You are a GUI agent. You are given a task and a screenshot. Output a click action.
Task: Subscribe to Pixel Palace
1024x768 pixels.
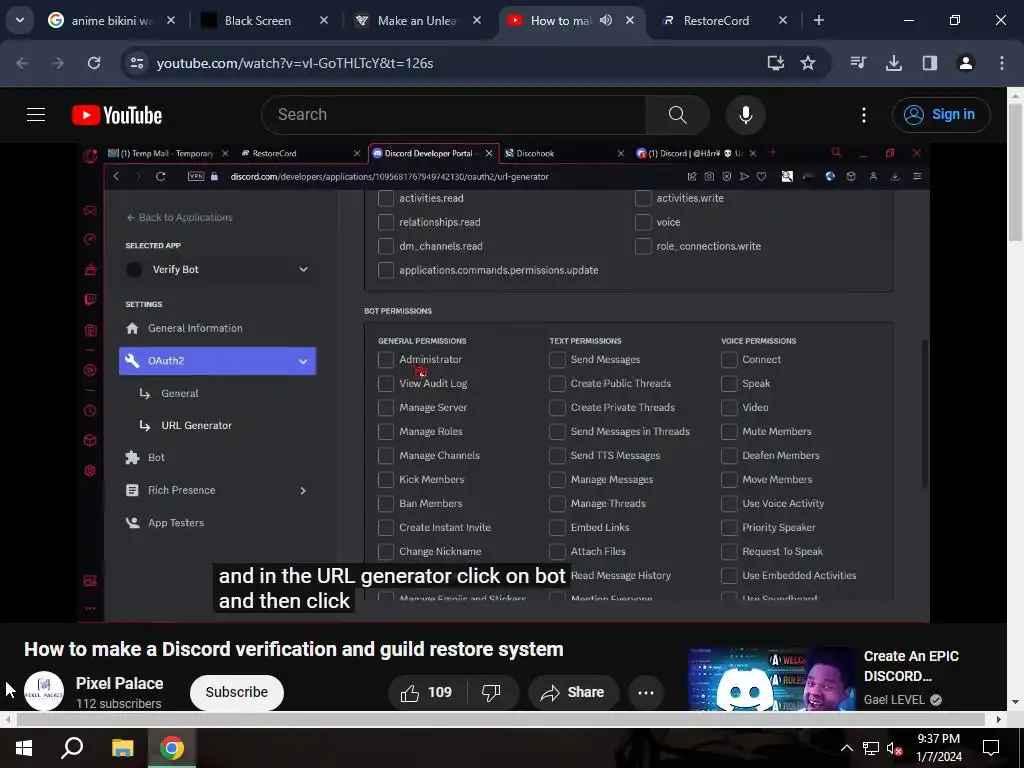tap(236, 692)
